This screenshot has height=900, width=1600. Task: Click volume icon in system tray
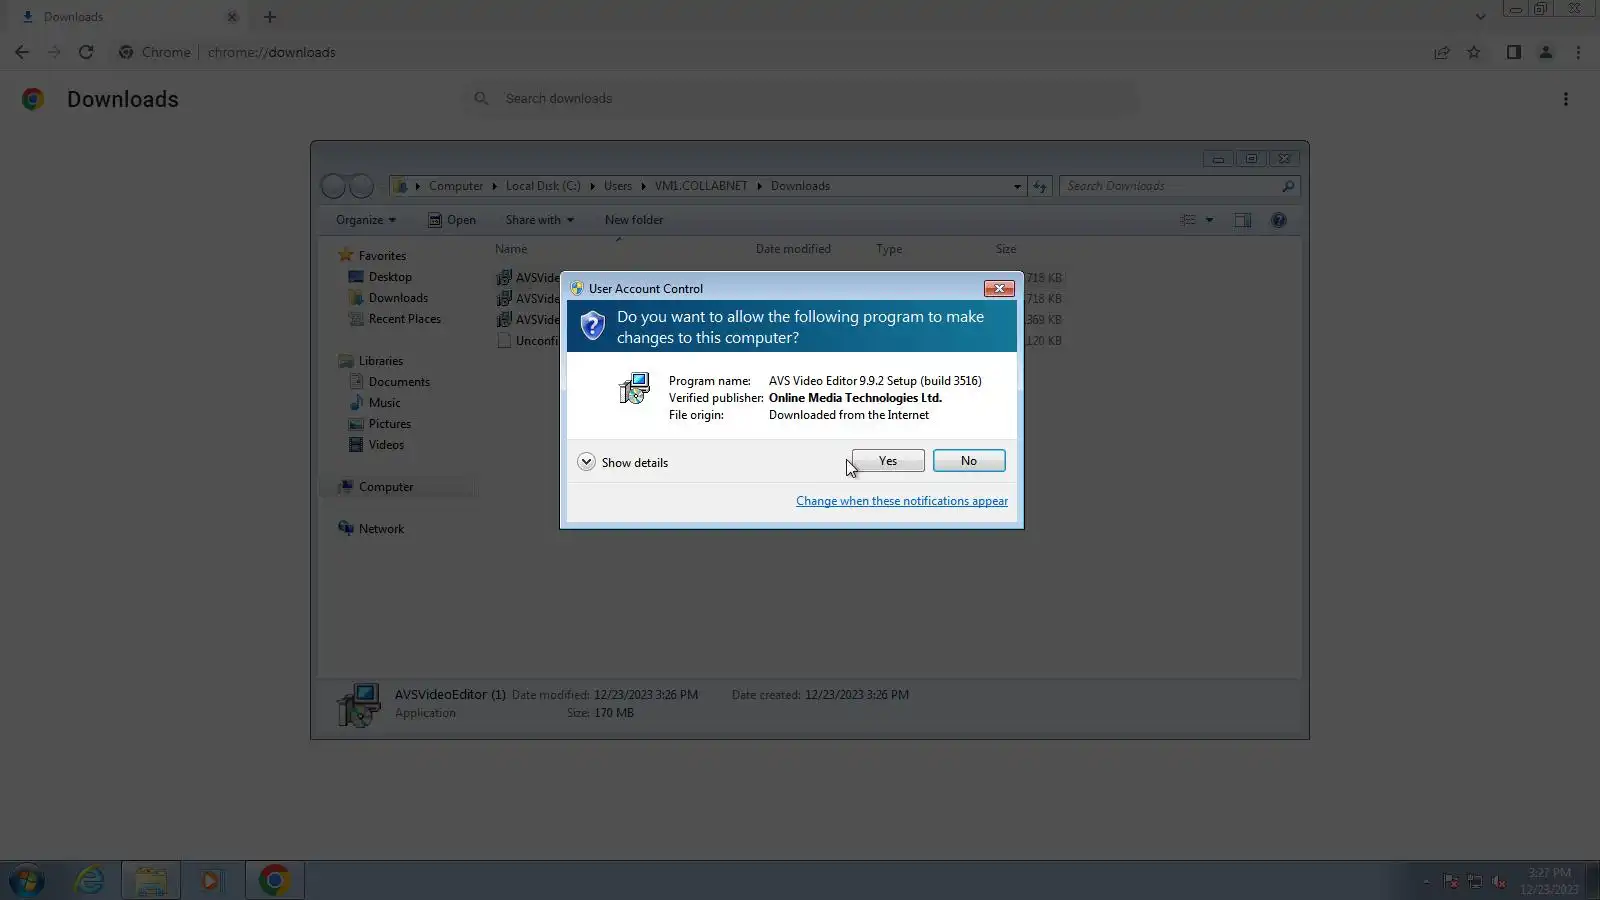pos(1498,881)
